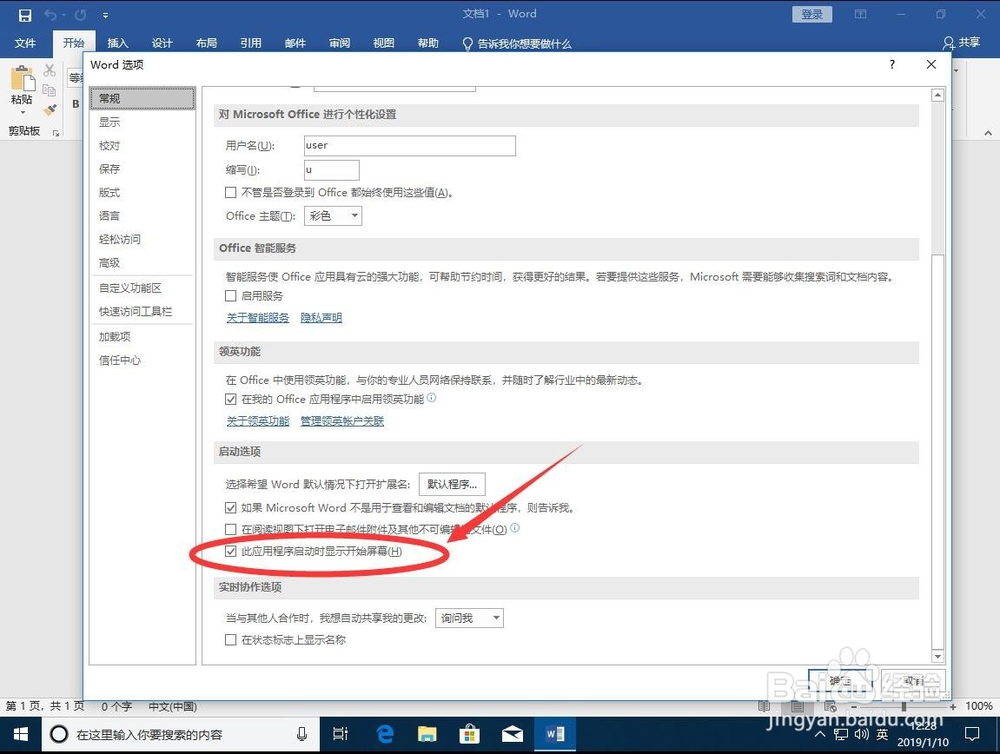Click the Word icon on the taskbar

(555, 734)
